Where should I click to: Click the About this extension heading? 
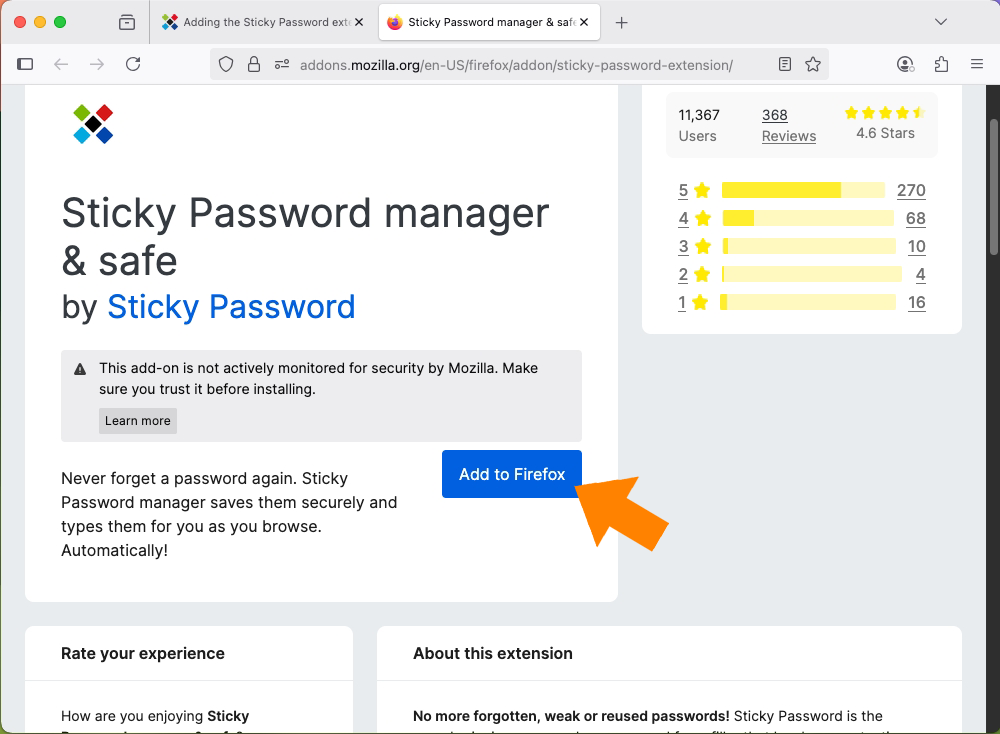point(493,653)
